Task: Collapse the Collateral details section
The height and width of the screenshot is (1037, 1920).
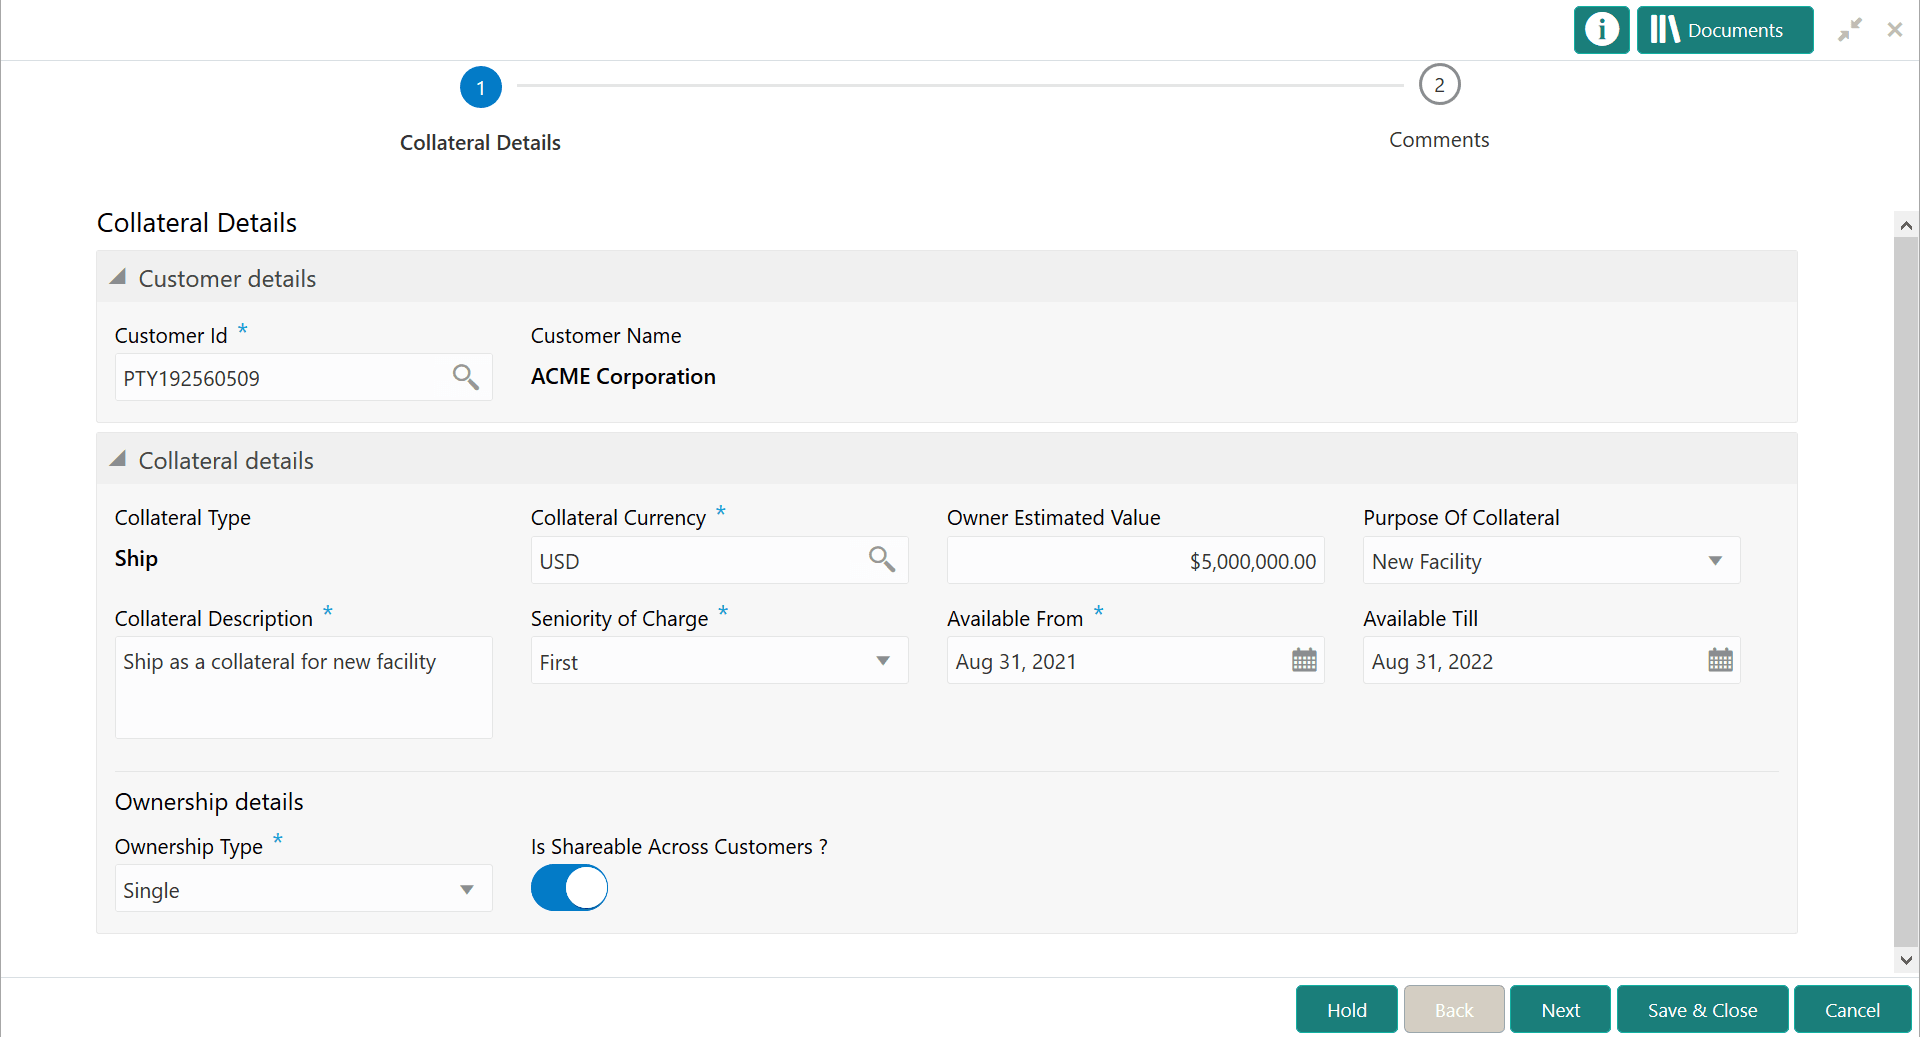Action: coord(118,459)
